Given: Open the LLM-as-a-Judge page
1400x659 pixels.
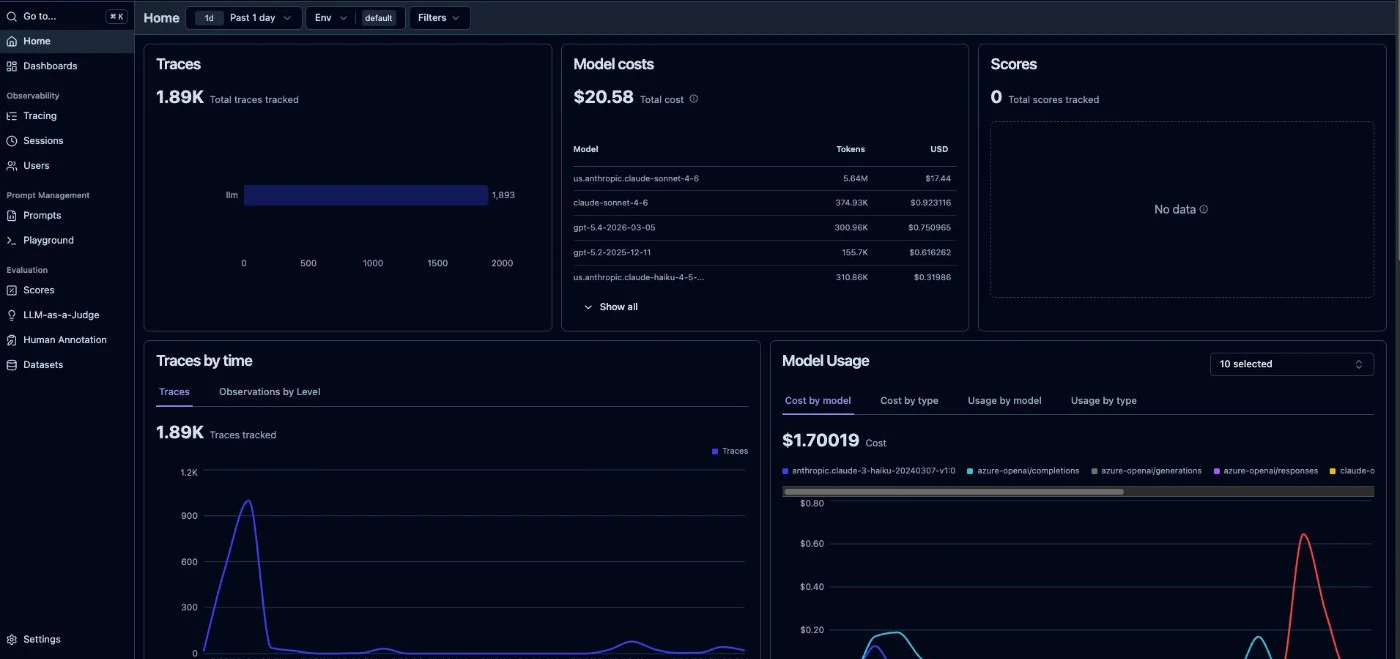Looking at the screenshot, I should click(x=67, y=315).
